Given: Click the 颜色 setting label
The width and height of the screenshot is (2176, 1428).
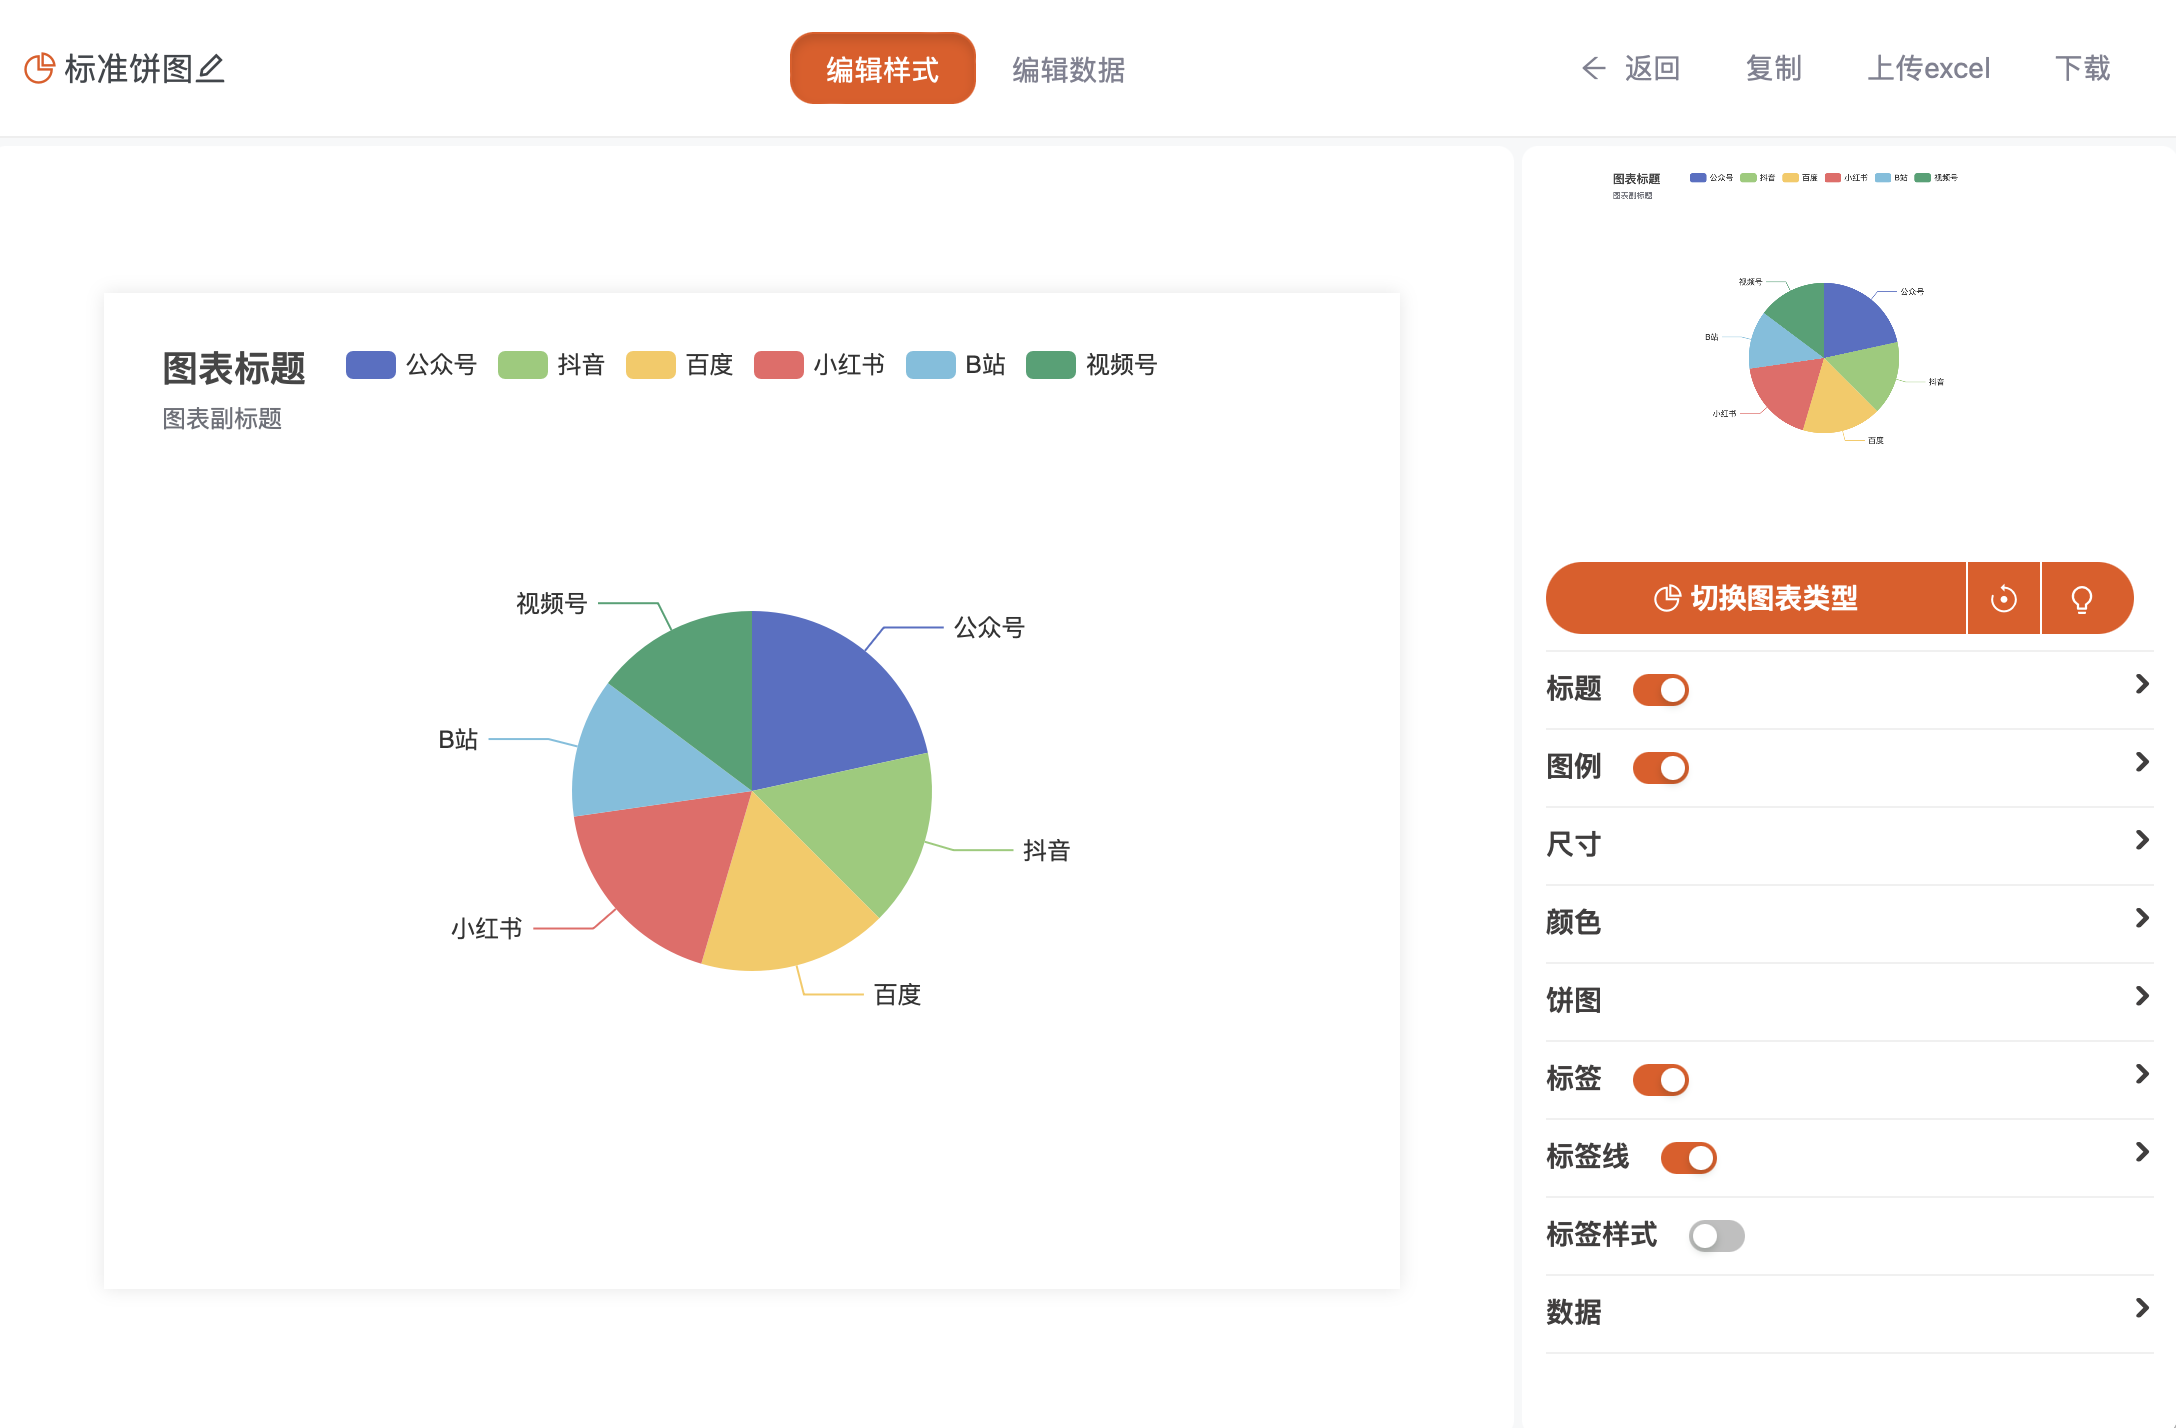Looking at the screenshot, I should pyautogui.click(x=1574, y=922).
